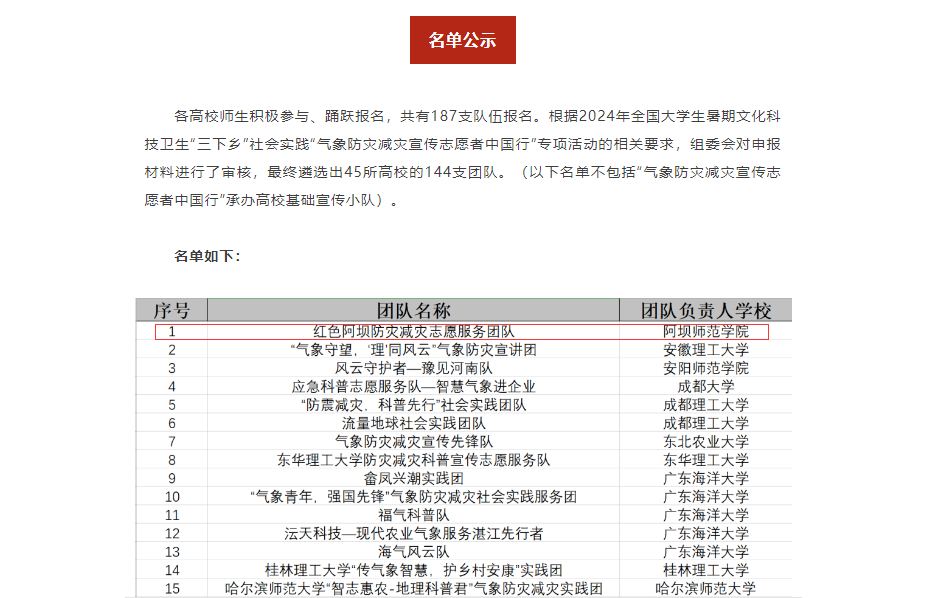Select the 序号 column header
Image resolution: width=929 pixels, height=598 pixels.
[x=172, y=309]
